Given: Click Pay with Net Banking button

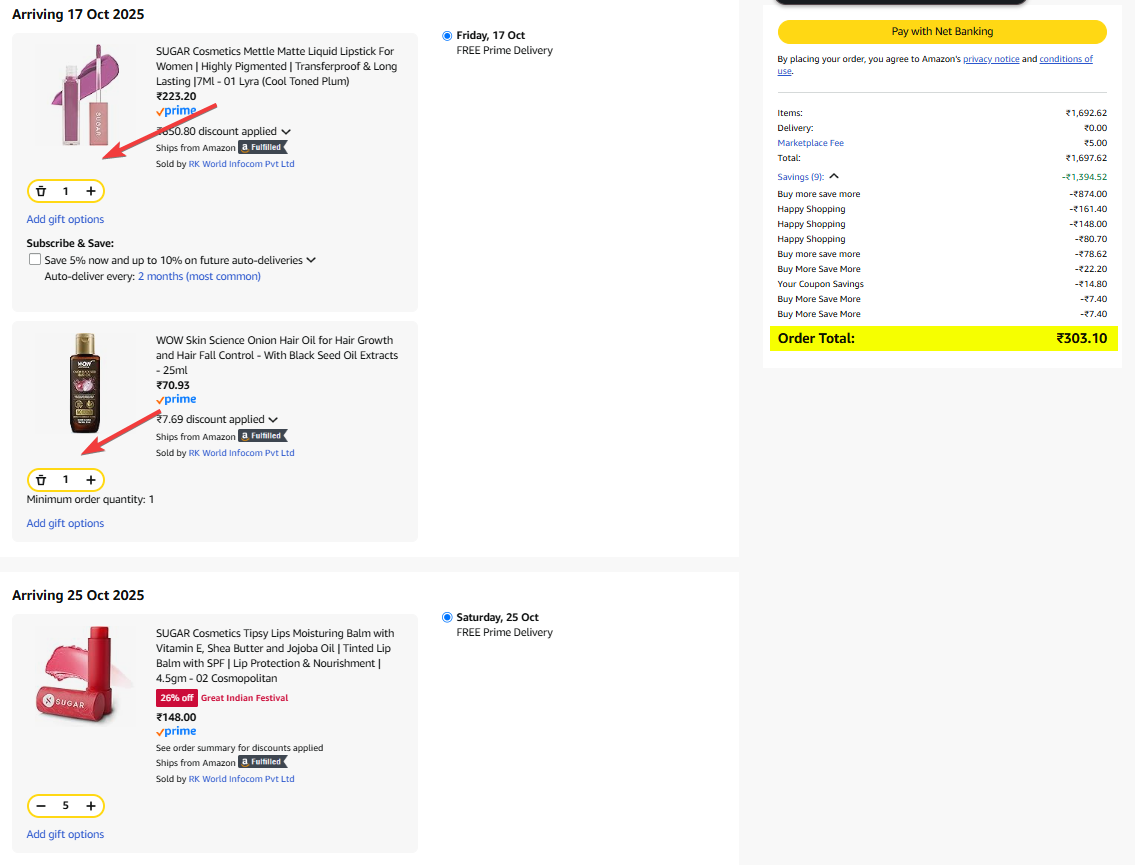Looking at the screenshot, I should pos(942,31).
